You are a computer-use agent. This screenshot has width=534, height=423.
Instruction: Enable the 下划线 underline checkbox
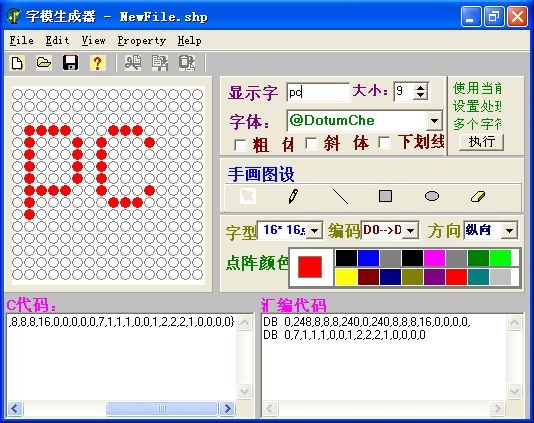coord(385,142)
